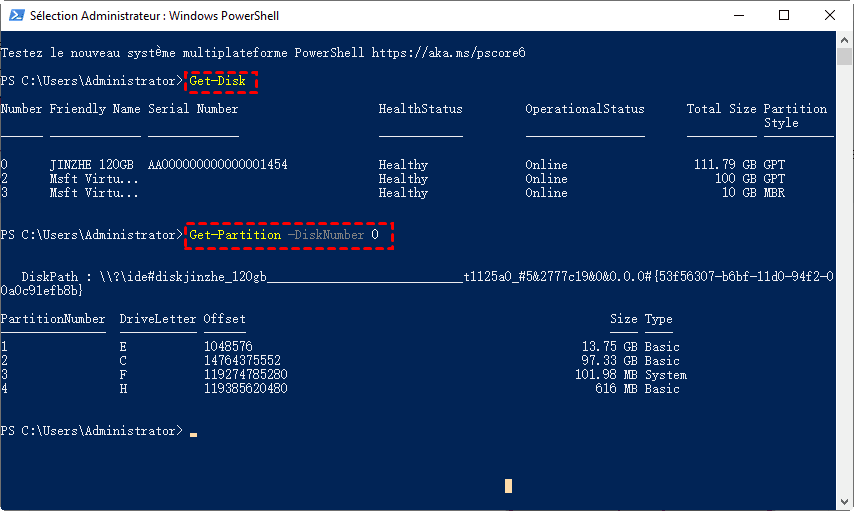Minimize the PowerShell window
This screenshot has width=854, height=511.
(x=741, y=16)
